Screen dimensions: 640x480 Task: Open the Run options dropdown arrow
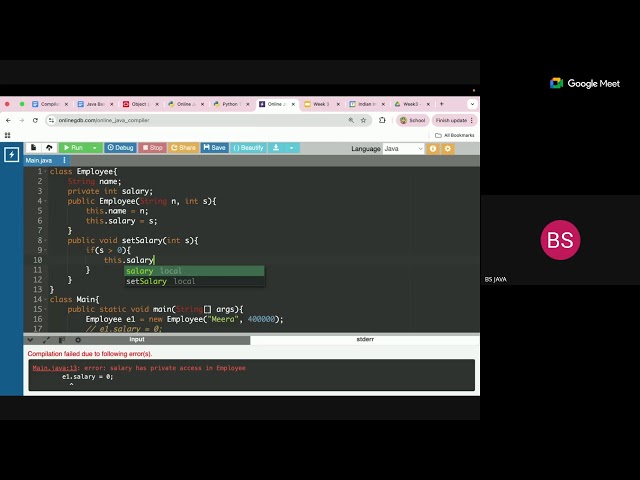pyautogui.click(x=95, y=148)
